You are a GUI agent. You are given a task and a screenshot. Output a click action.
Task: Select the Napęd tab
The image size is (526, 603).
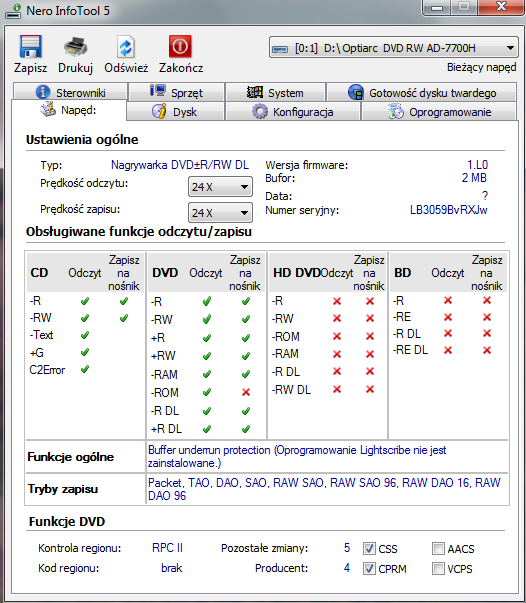tap(69, 110)
